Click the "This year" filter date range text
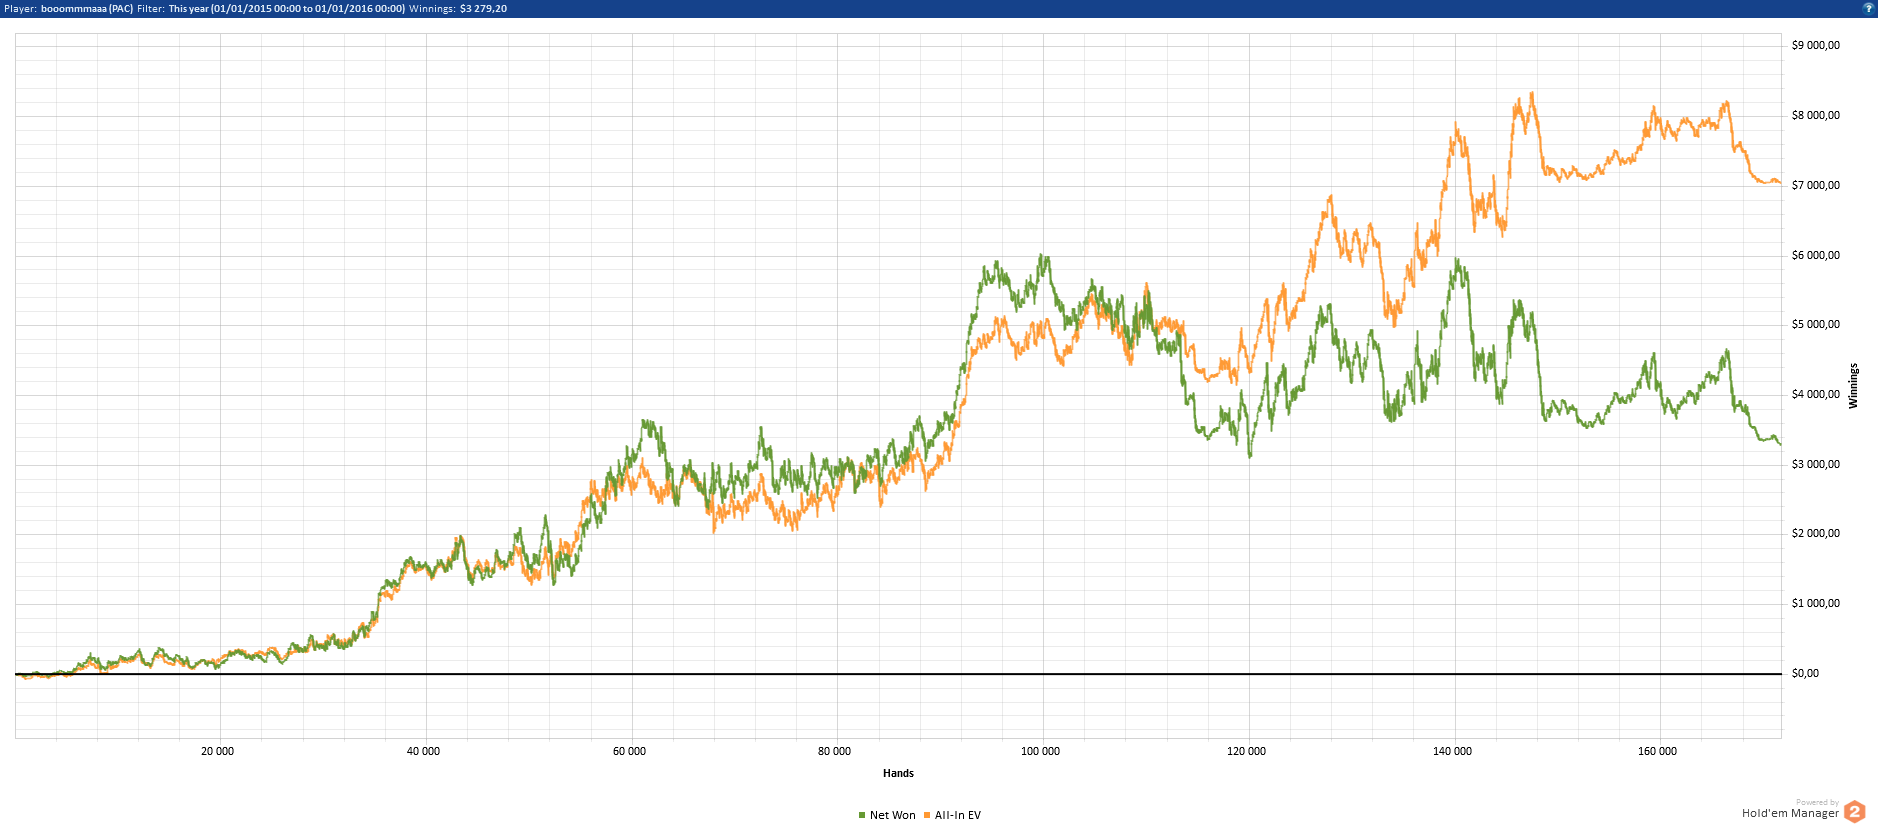The image size is (1878, 828). point(287,8)
